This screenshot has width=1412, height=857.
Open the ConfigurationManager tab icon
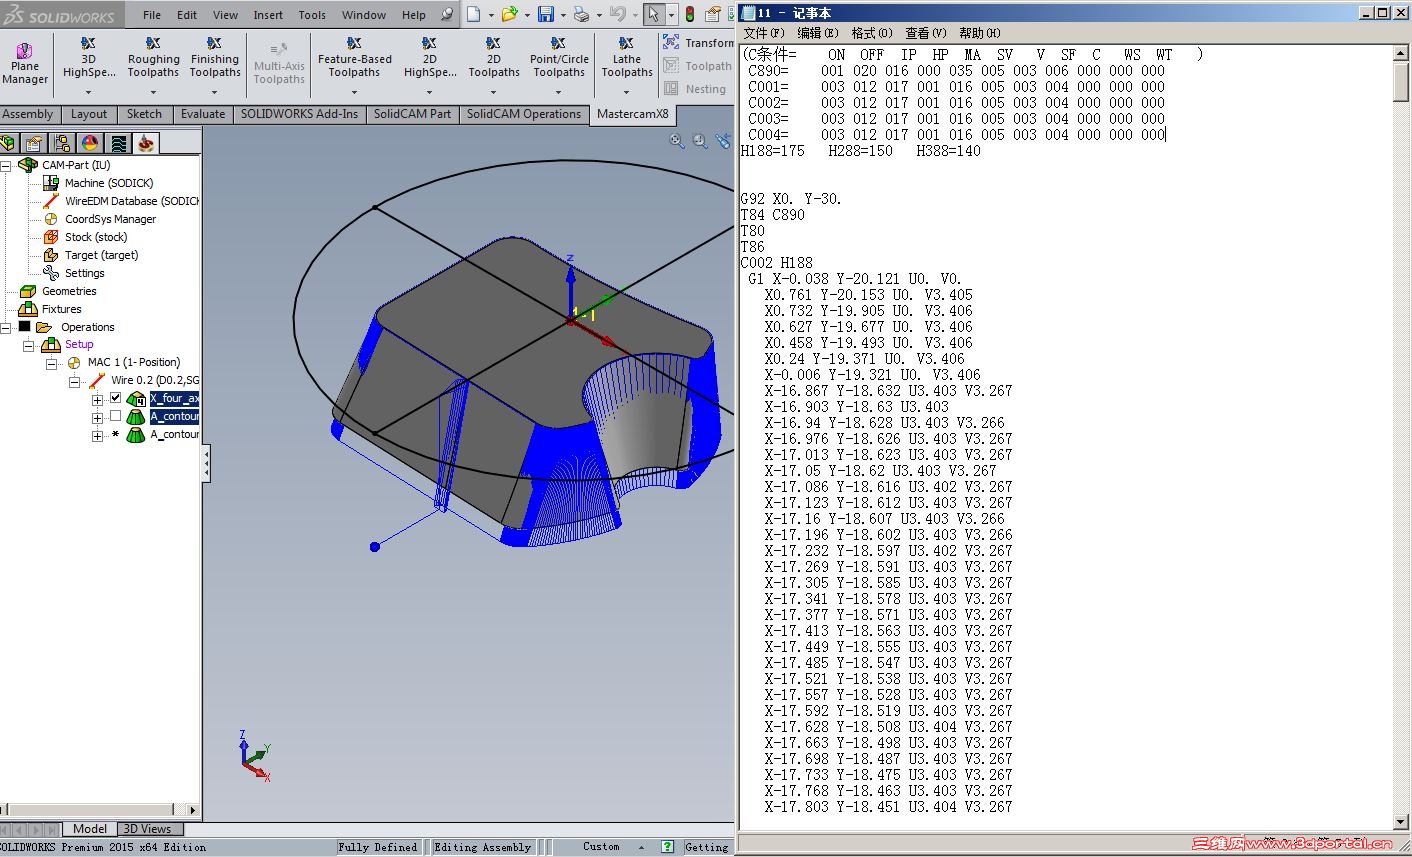coord(62,143)
